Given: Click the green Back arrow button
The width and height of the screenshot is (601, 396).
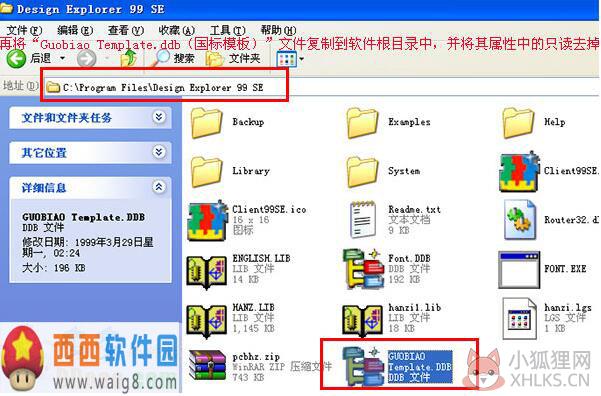Looking at the screenshot, I should (16, 59).
